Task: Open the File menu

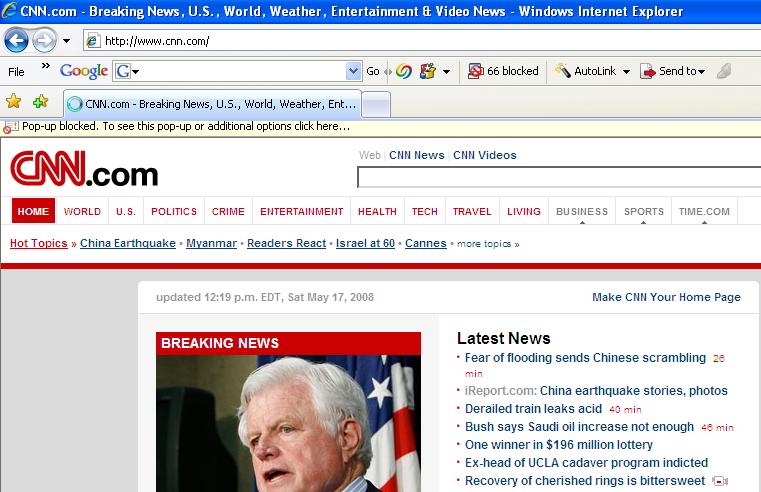Action: 16,71
